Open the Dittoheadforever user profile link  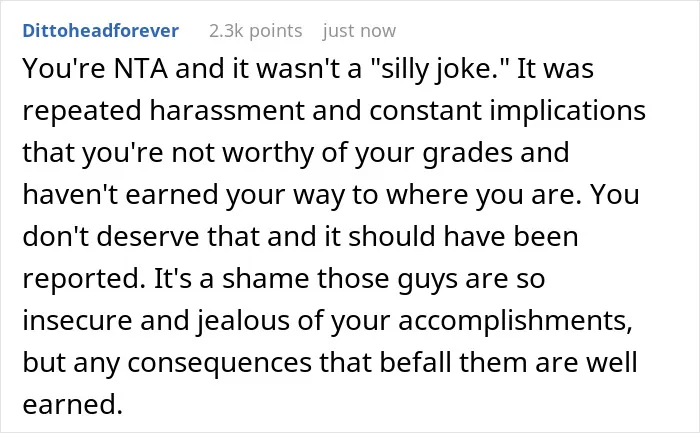click(100, 31)
